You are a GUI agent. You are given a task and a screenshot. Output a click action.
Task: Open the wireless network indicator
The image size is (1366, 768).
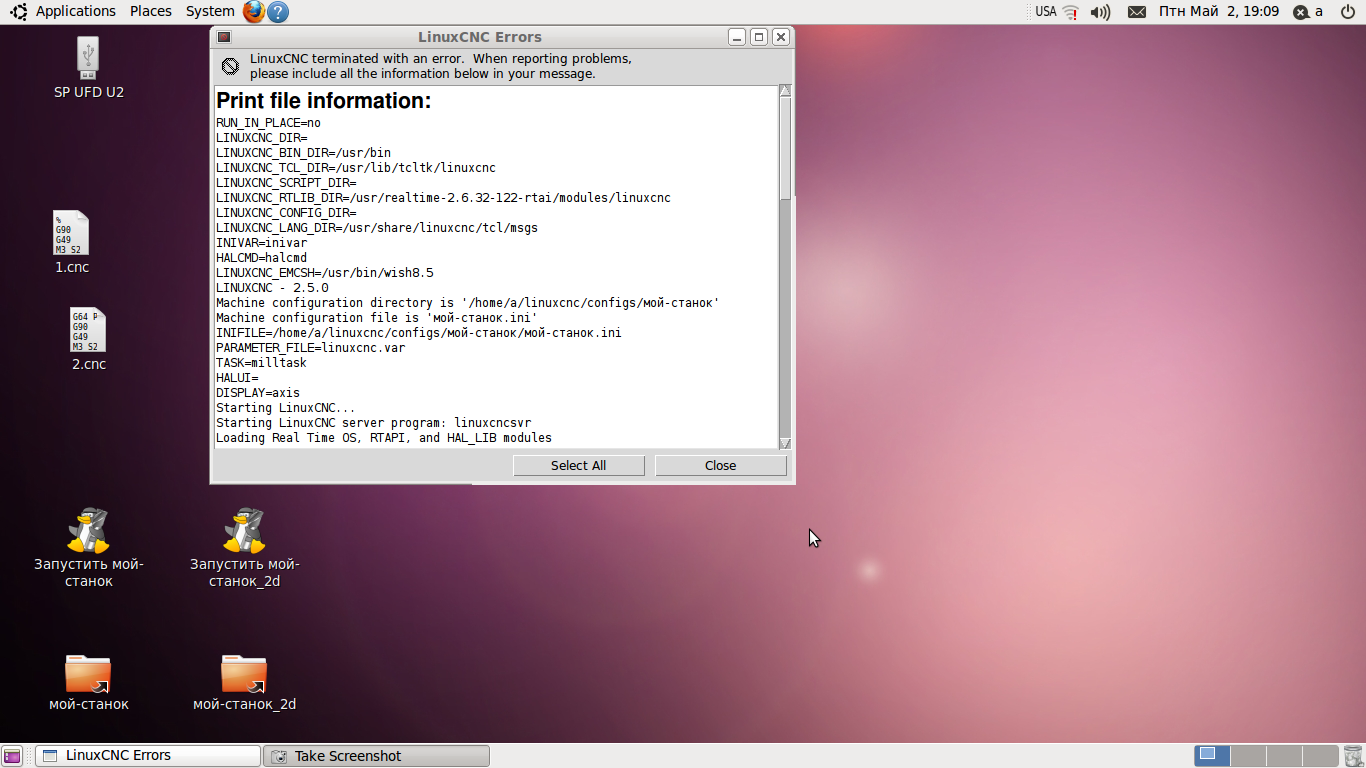click(x=1071, y=12)
